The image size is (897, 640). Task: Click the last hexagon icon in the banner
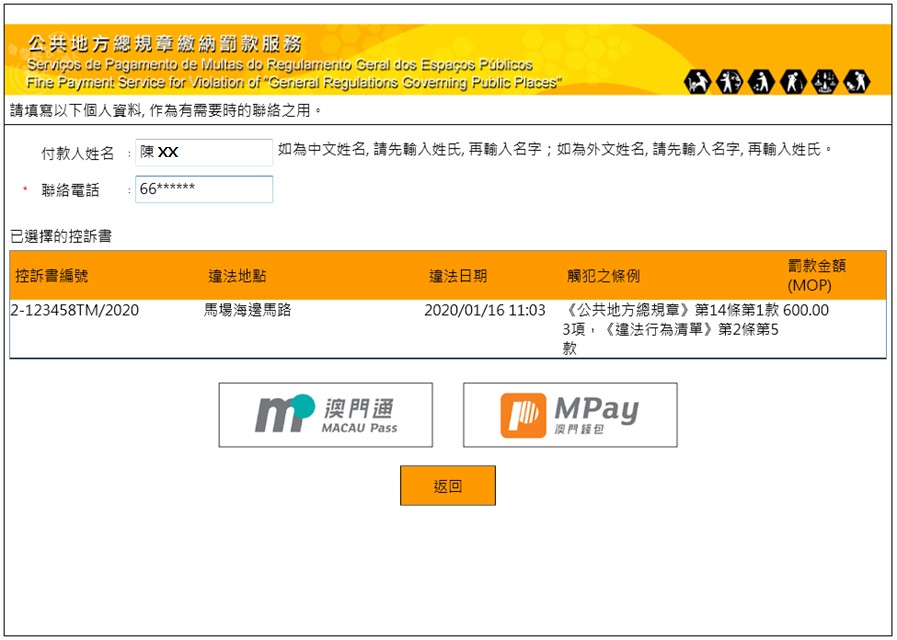pyautogui.click(x=857, y=82)
